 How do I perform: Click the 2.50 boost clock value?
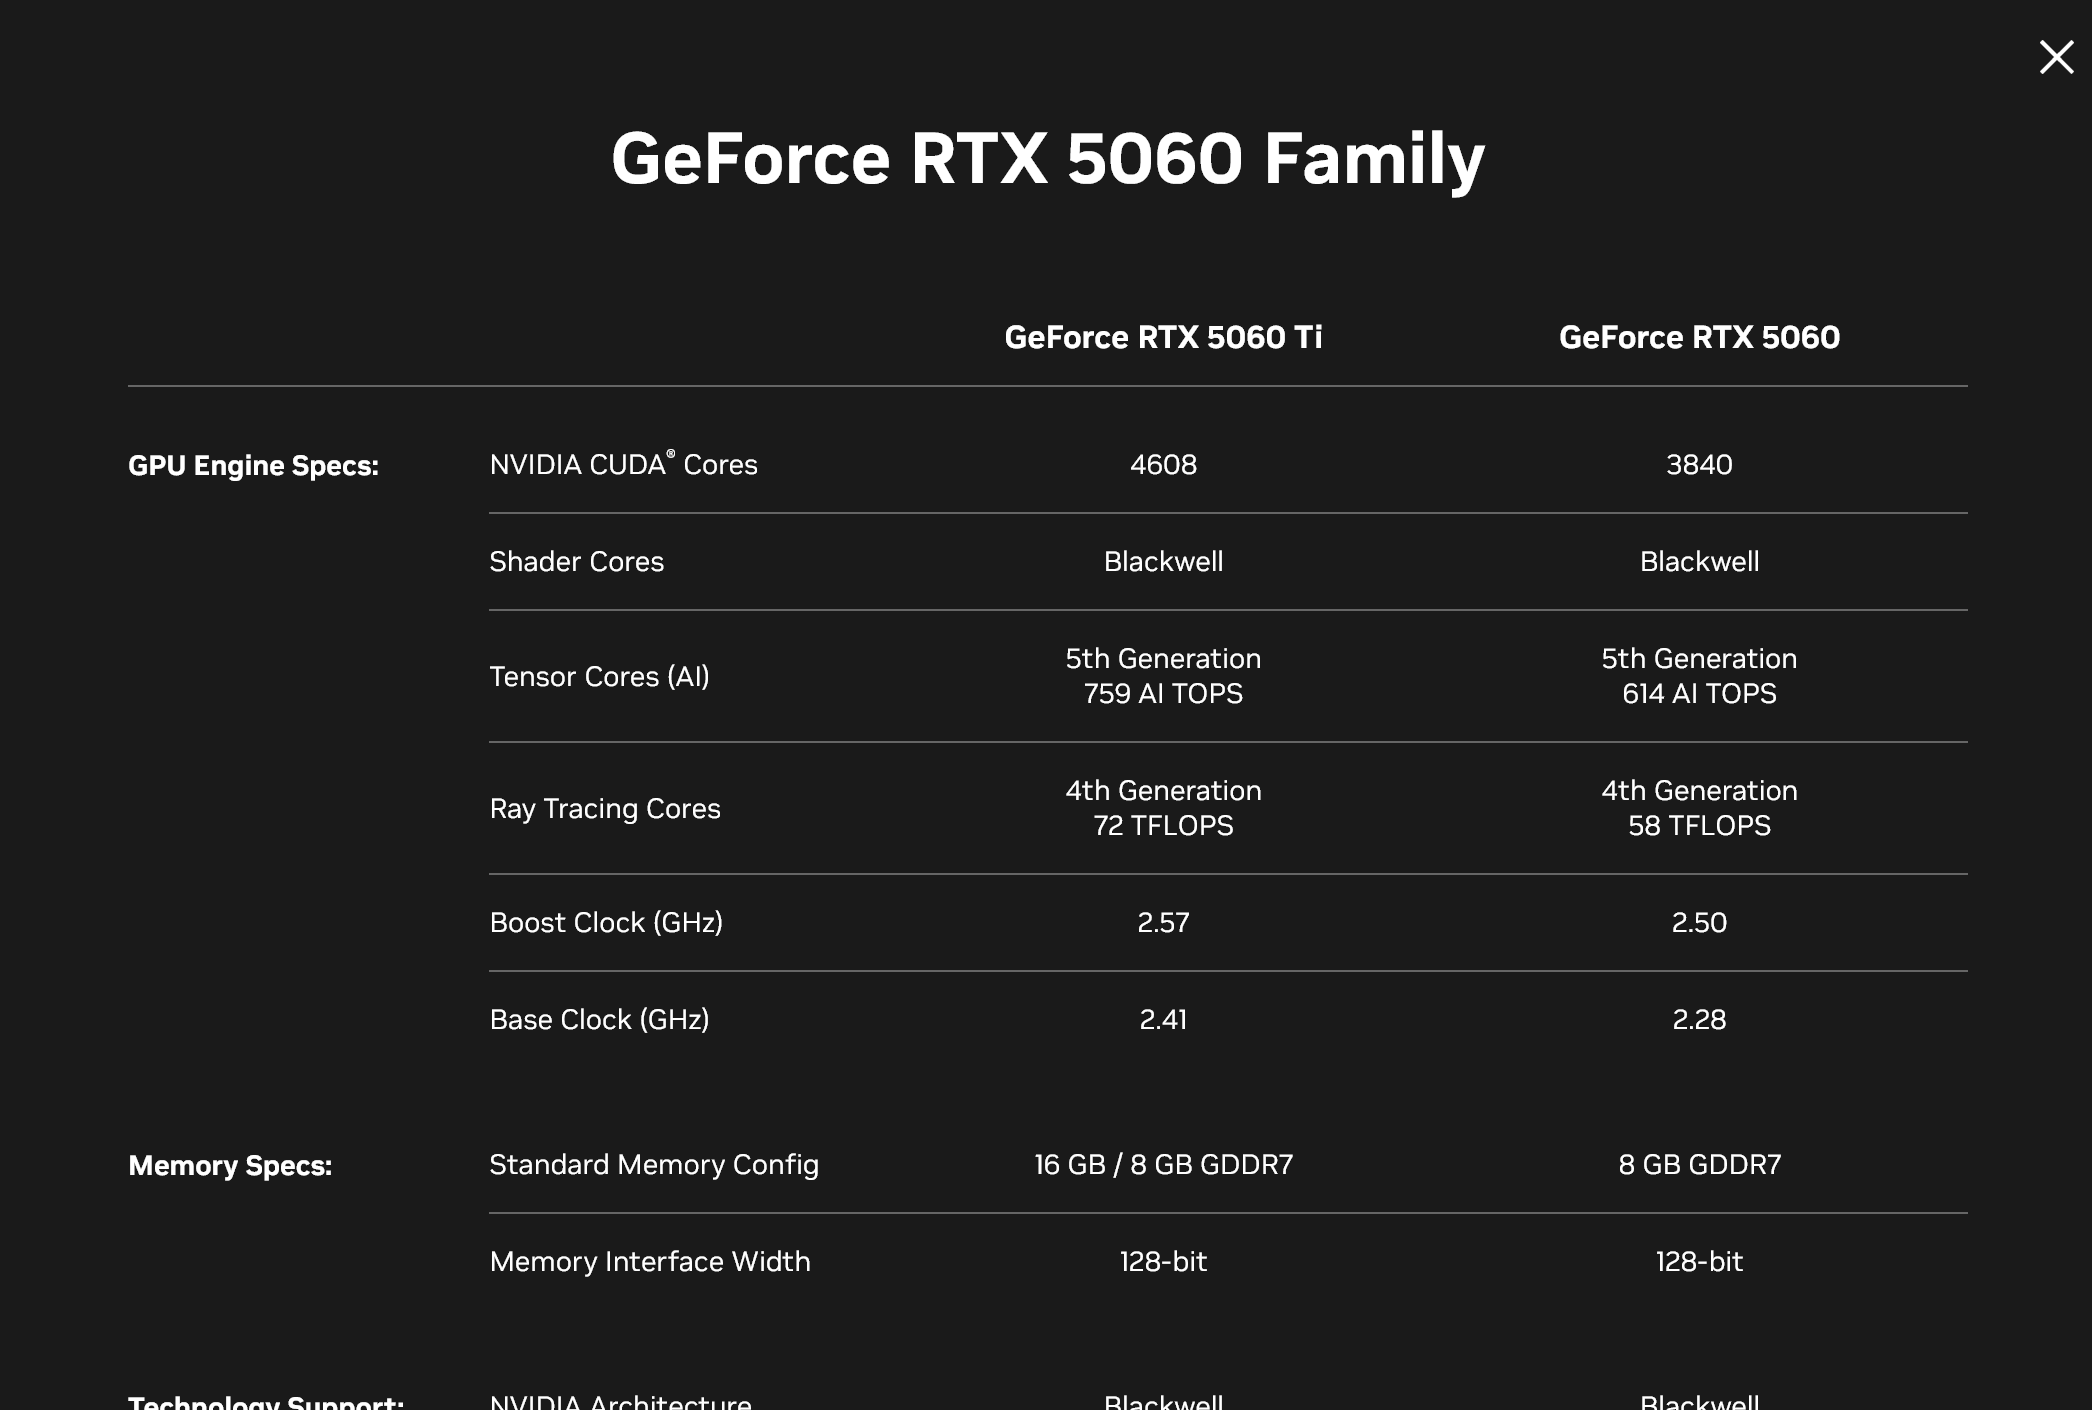click(x=1699, y=922)
